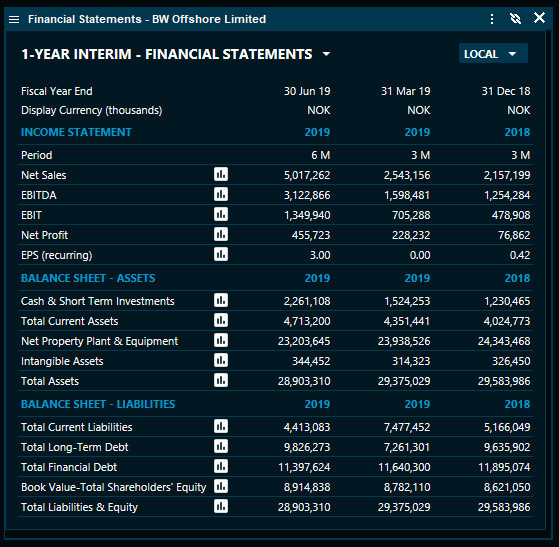Click the 31 Mar 19 column header

pyautogui.click(x=406, y=91)
